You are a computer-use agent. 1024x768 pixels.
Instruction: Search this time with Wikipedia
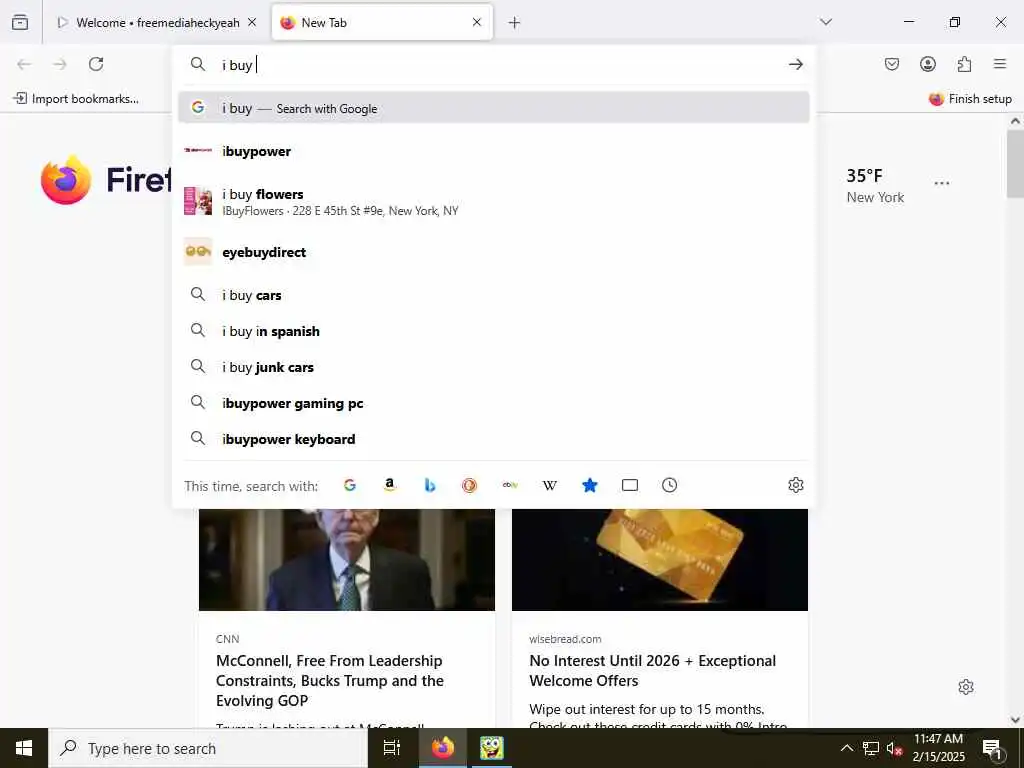tap(550, 485)
